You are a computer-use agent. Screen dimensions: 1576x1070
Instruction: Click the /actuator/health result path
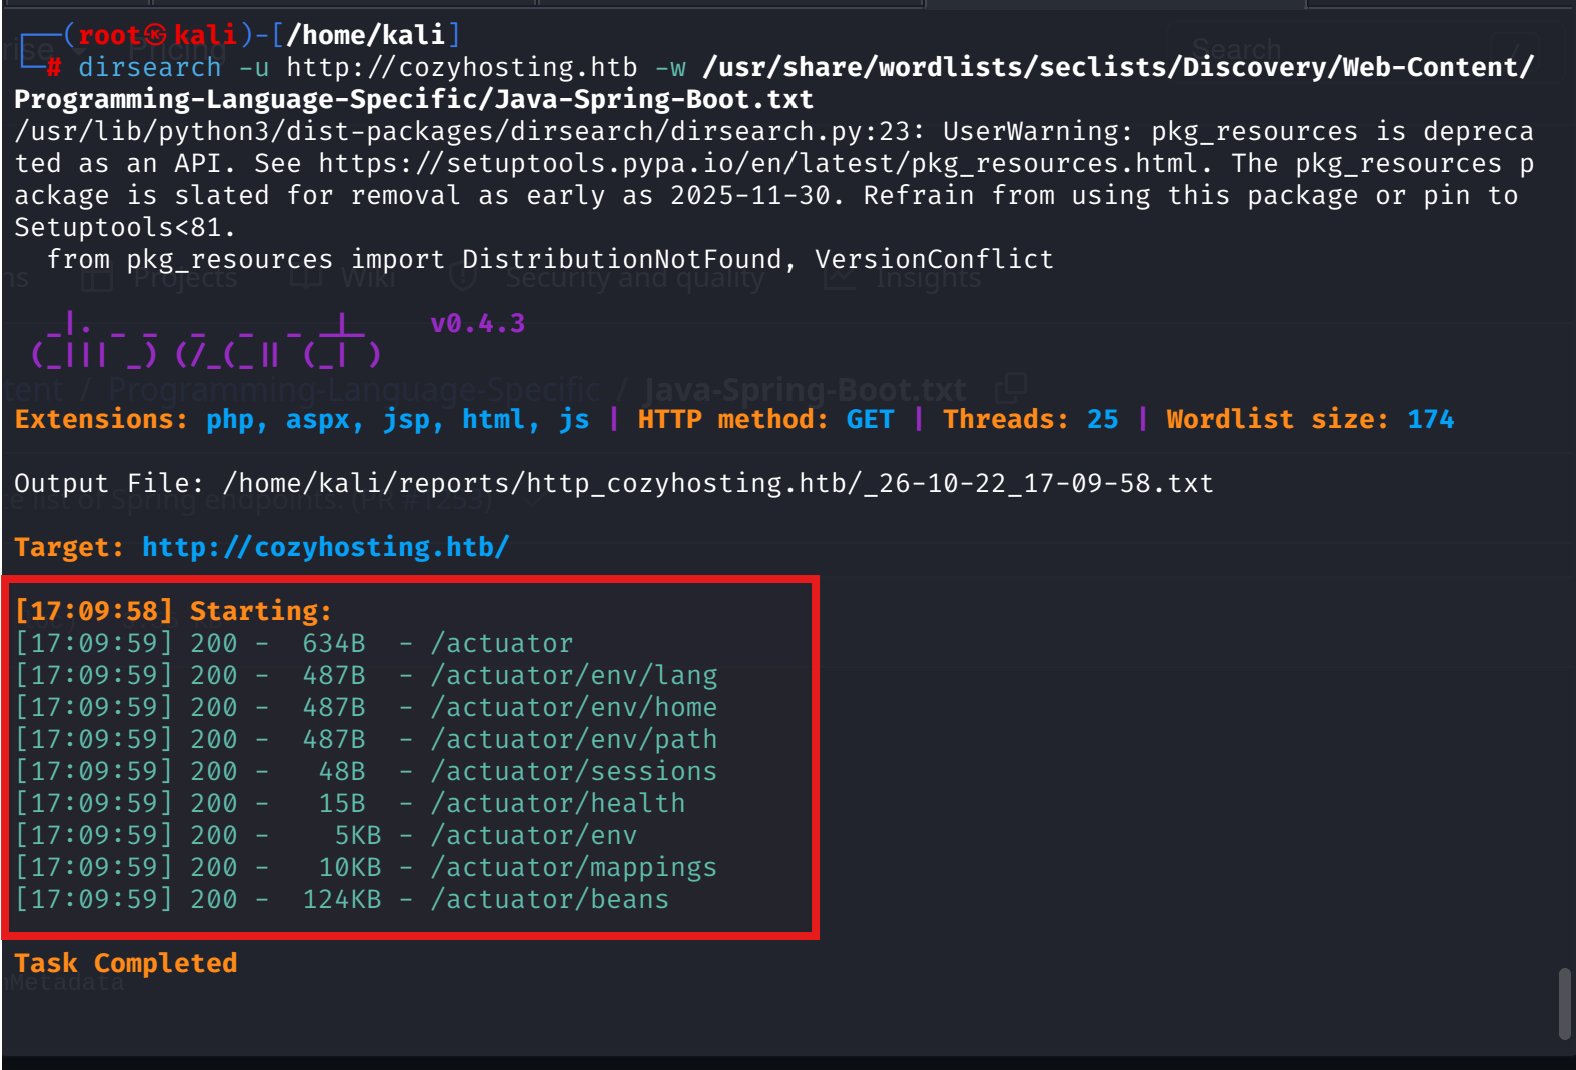point(557,803)
